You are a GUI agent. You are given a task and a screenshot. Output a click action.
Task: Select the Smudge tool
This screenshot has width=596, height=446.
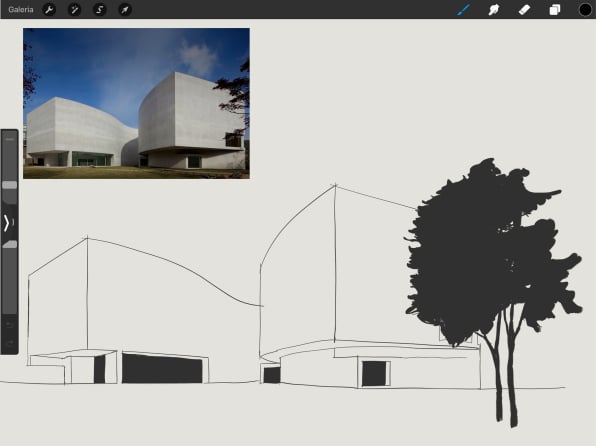494,10
